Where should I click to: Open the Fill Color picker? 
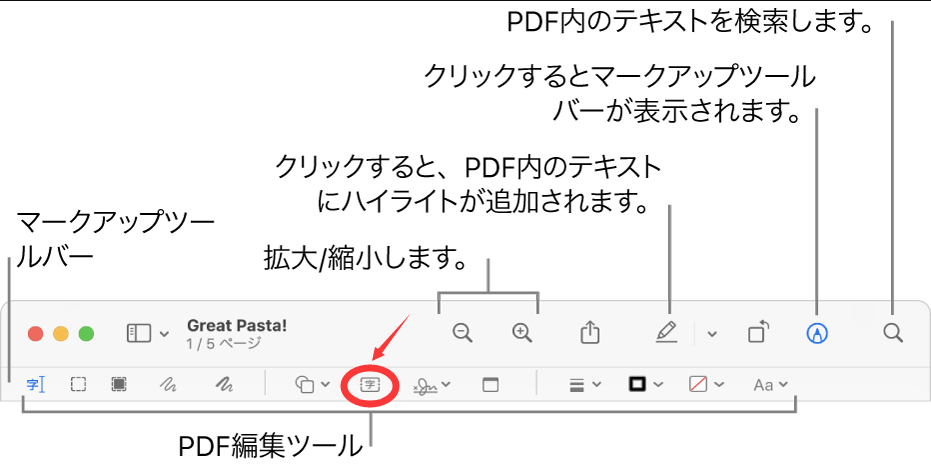click(707, 385)
